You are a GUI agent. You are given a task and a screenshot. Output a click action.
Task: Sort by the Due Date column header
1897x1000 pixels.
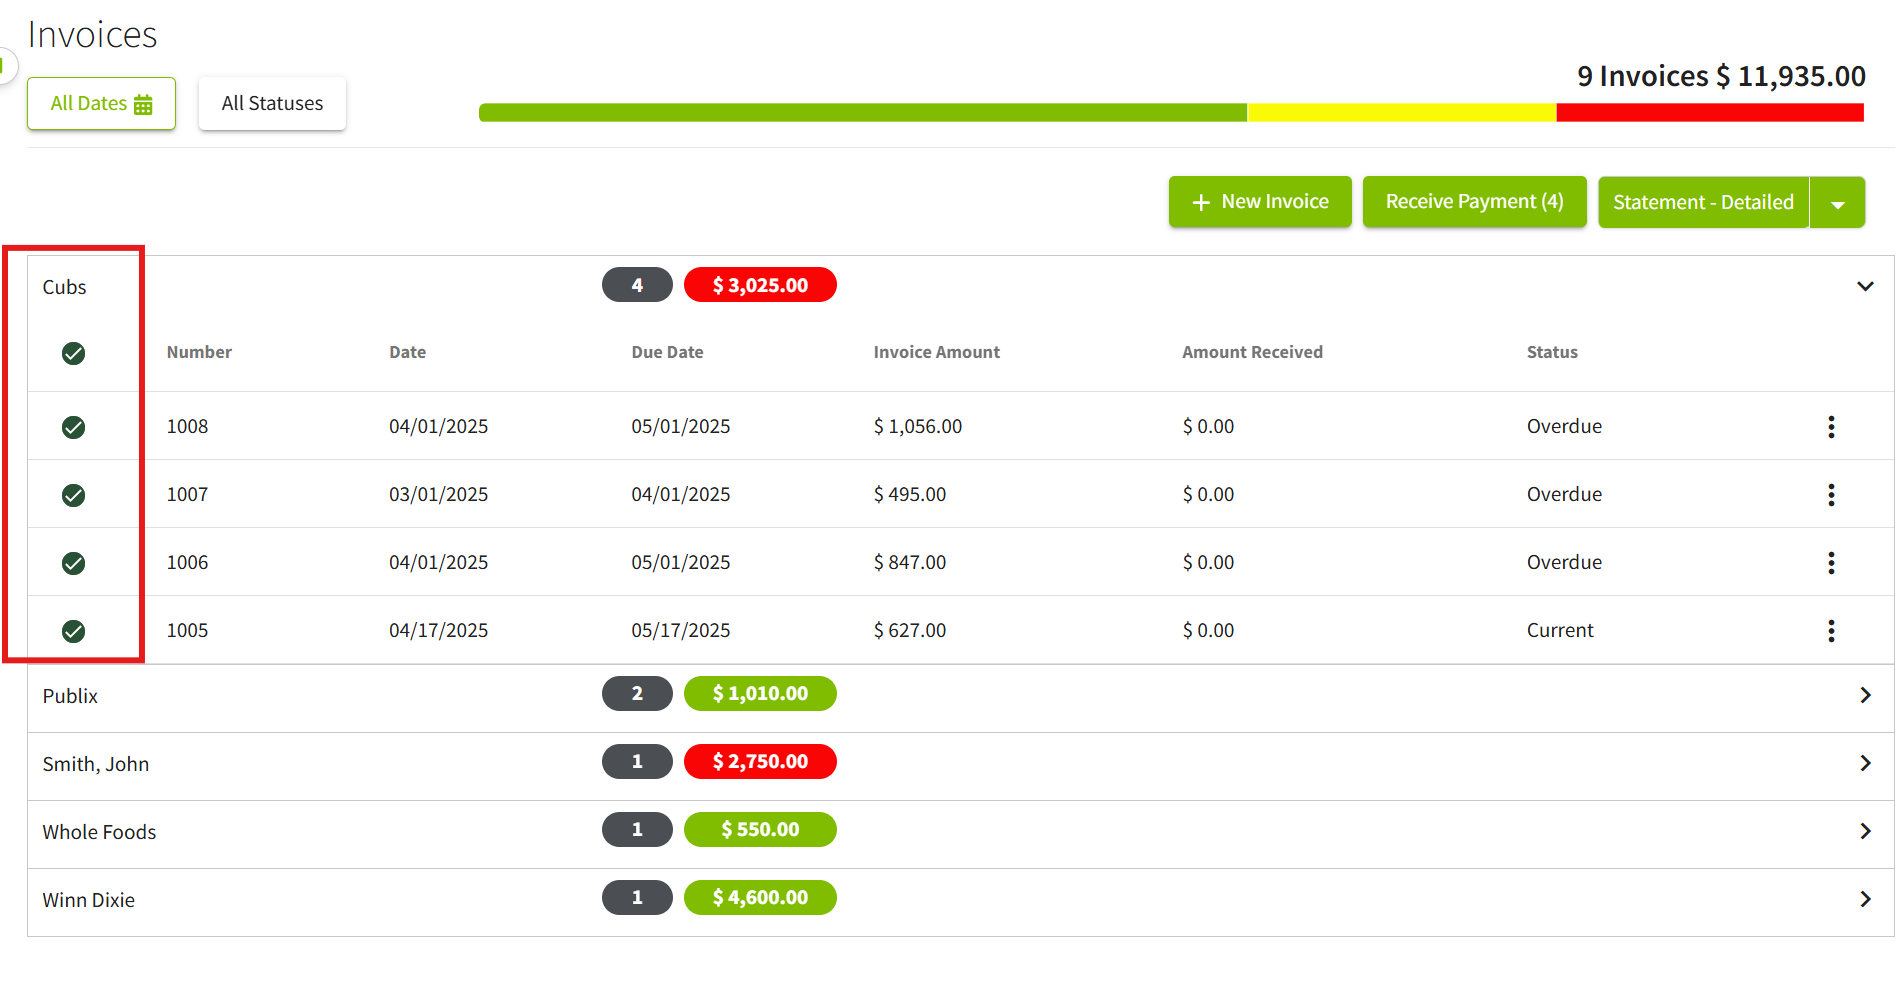pyautogui.click(x=667, y=352)
